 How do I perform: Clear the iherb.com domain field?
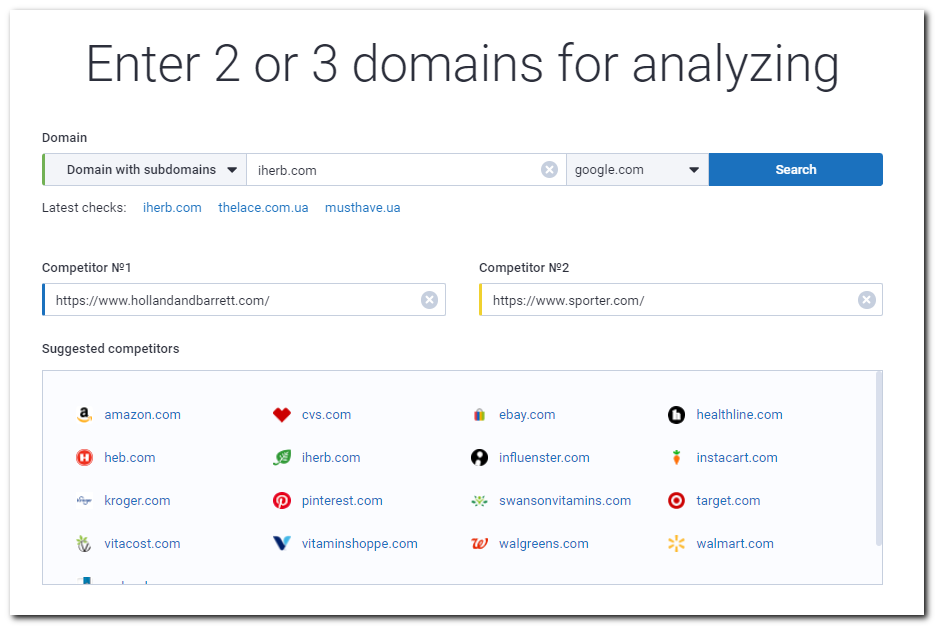click(x=549, y=170)
